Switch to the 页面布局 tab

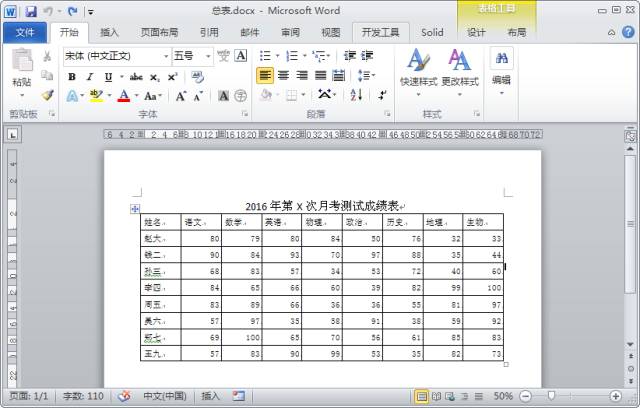[160, 32]
